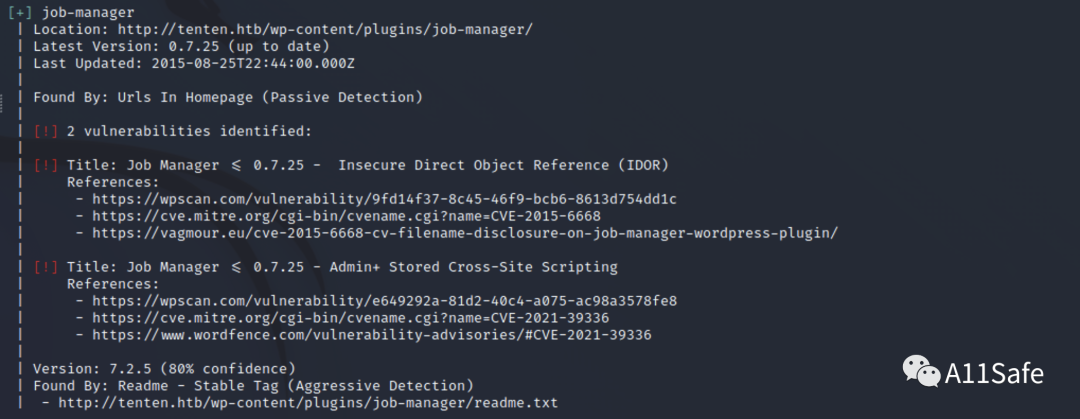
Task: Click 'Found By: Readme - Stable Tag' line
Action: [252, 386]
